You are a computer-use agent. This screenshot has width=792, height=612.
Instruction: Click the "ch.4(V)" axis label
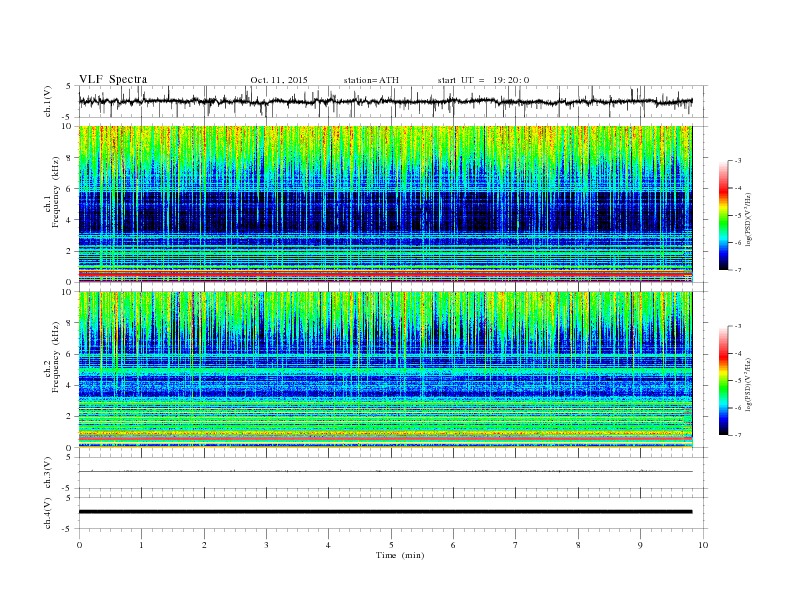click(47, 513)
